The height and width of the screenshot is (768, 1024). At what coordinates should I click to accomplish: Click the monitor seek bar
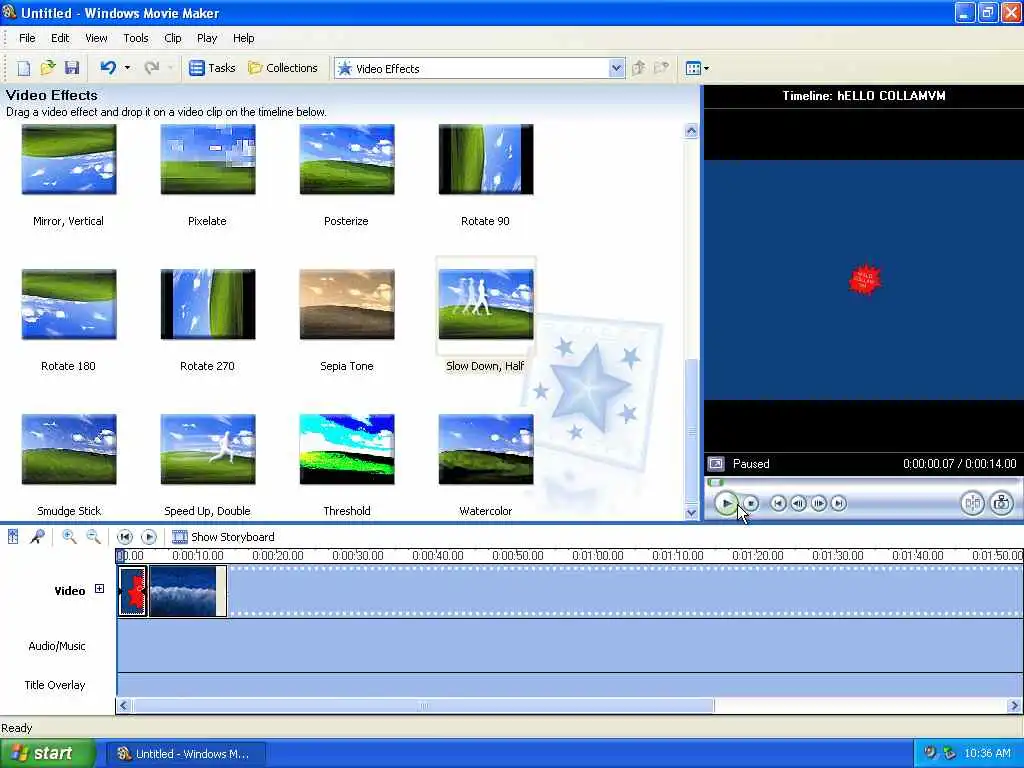click(x=863, y=483)
